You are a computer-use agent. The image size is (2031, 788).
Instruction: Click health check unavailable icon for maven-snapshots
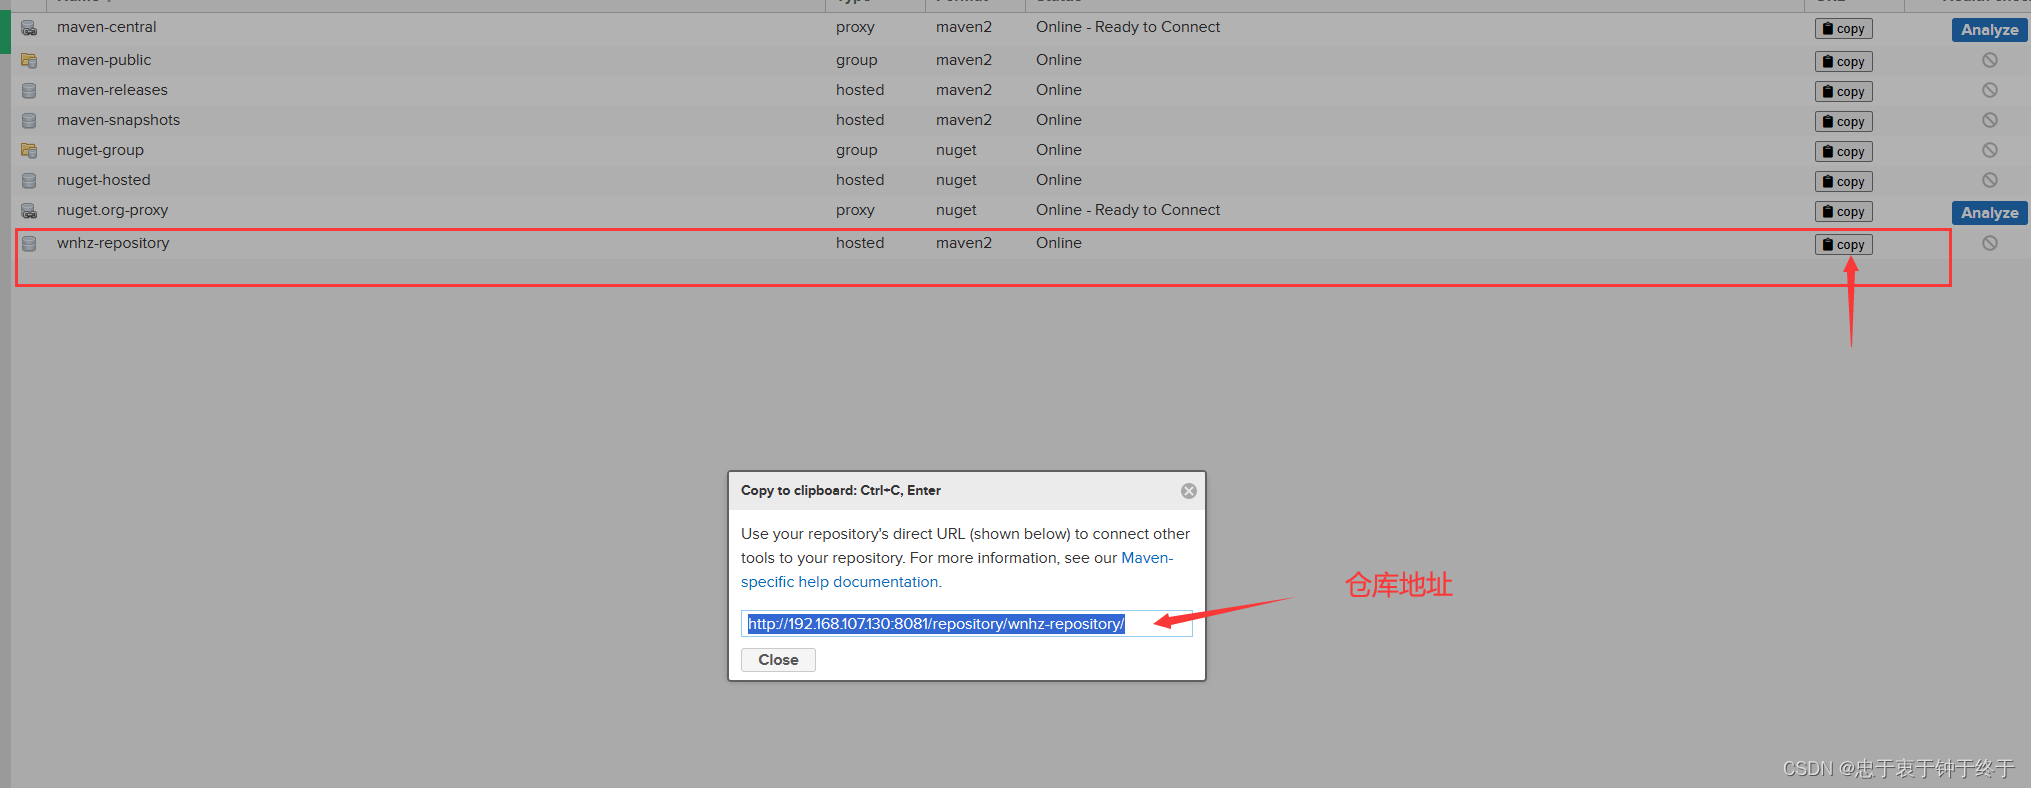[x=1990, y=120]
